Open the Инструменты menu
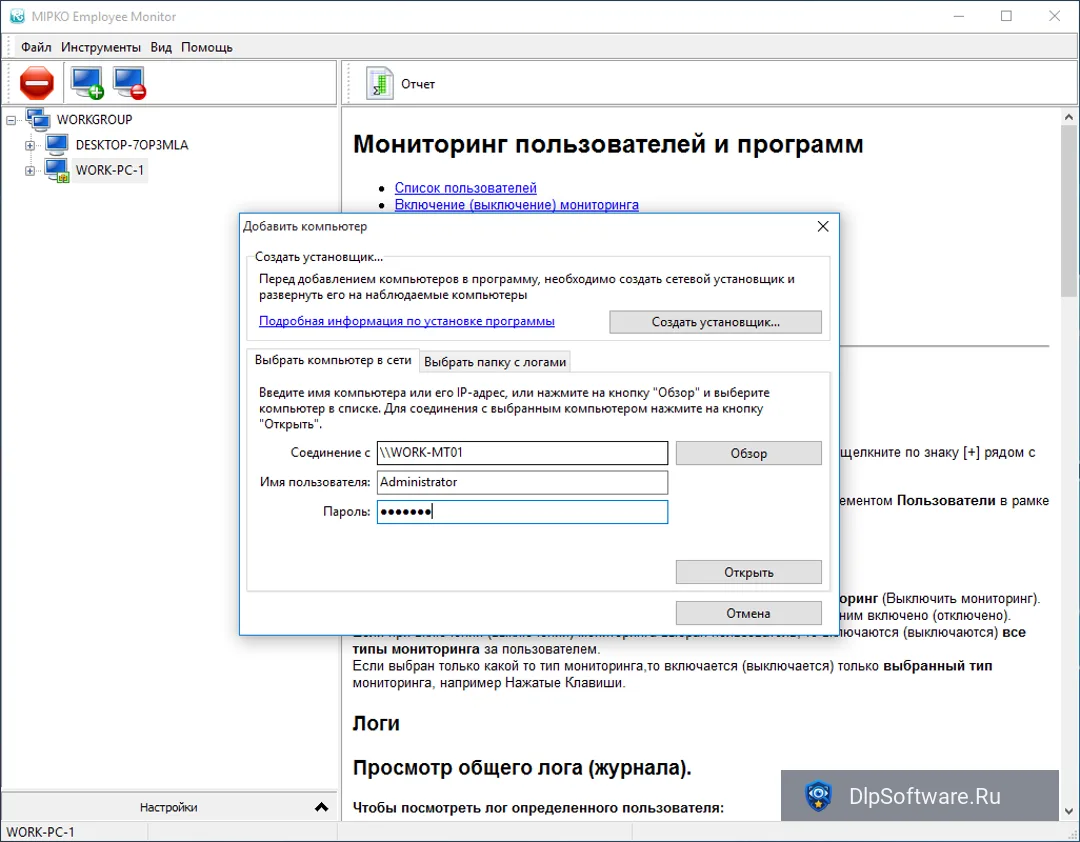Screen dimensions: 1080x842 [x=101, y=47]
